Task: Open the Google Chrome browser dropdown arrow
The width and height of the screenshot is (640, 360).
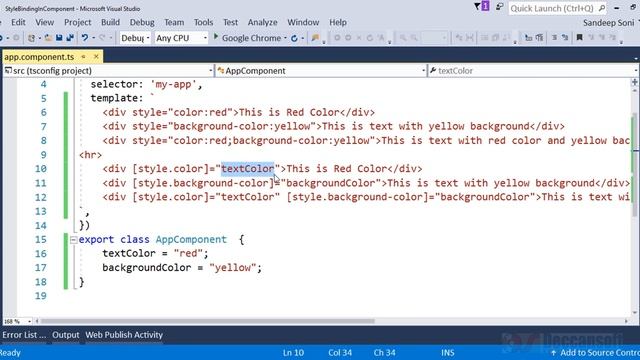Action: [x=285, y=38]
